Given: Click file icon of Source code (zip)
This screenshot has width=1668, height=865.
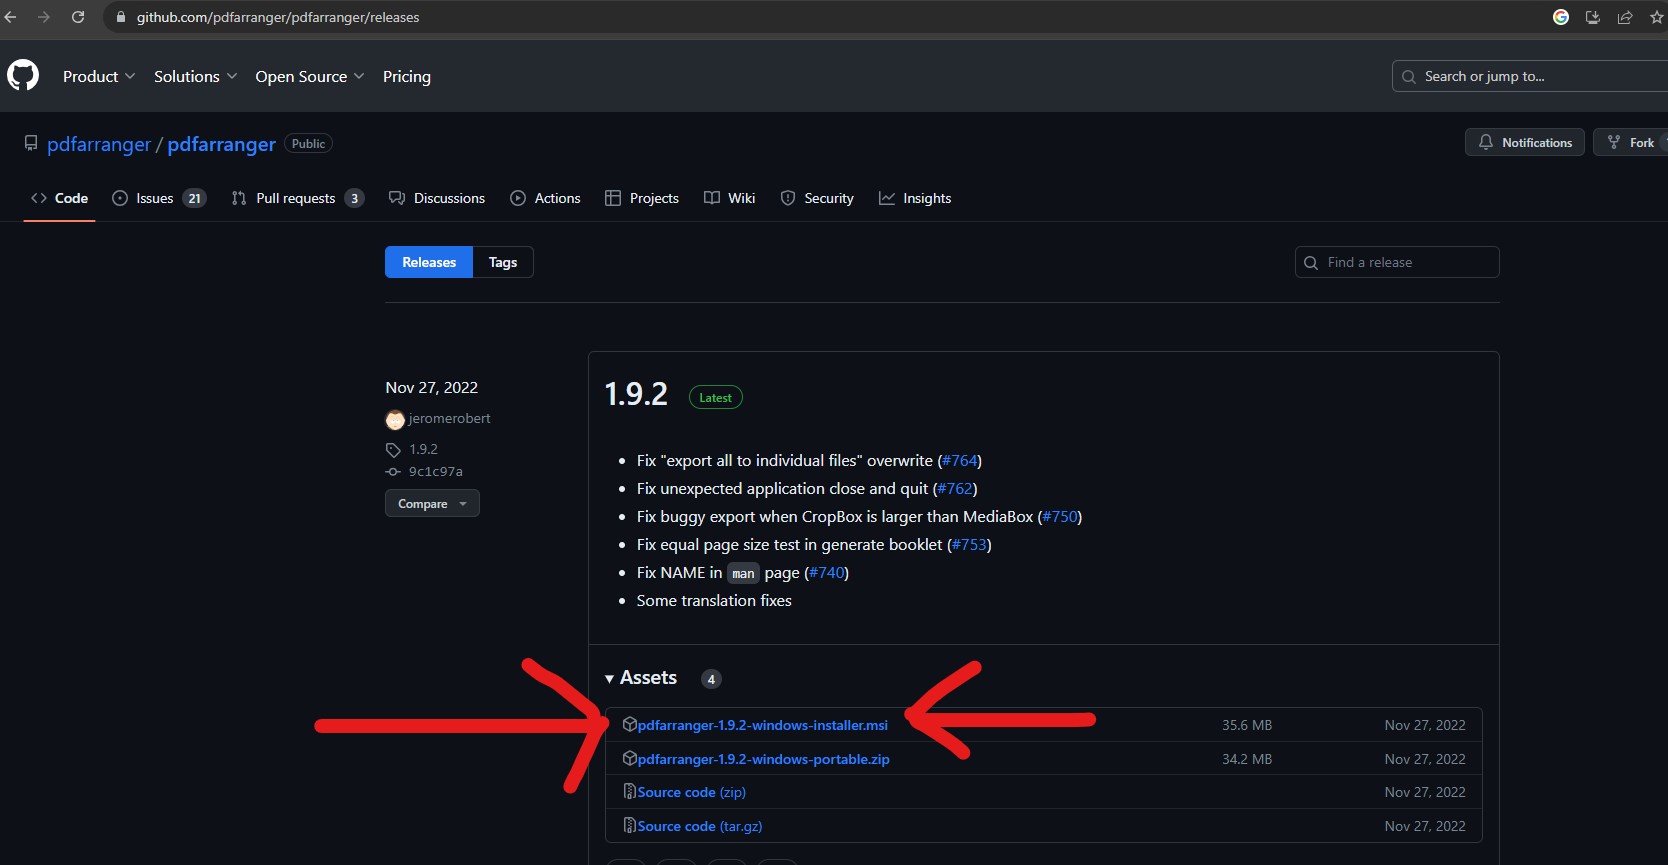Looking at the screenshot, I should pyautogui.click(x=630, y=791).
